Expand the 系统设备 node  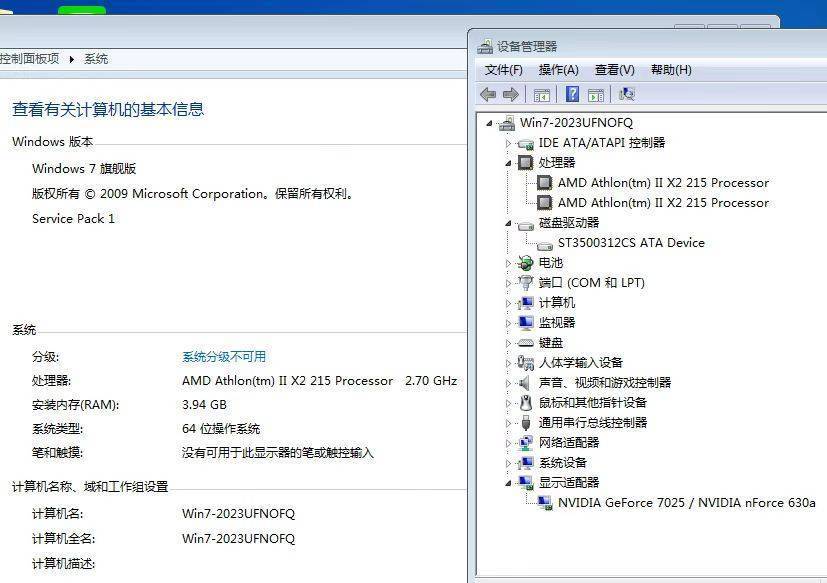508,463
